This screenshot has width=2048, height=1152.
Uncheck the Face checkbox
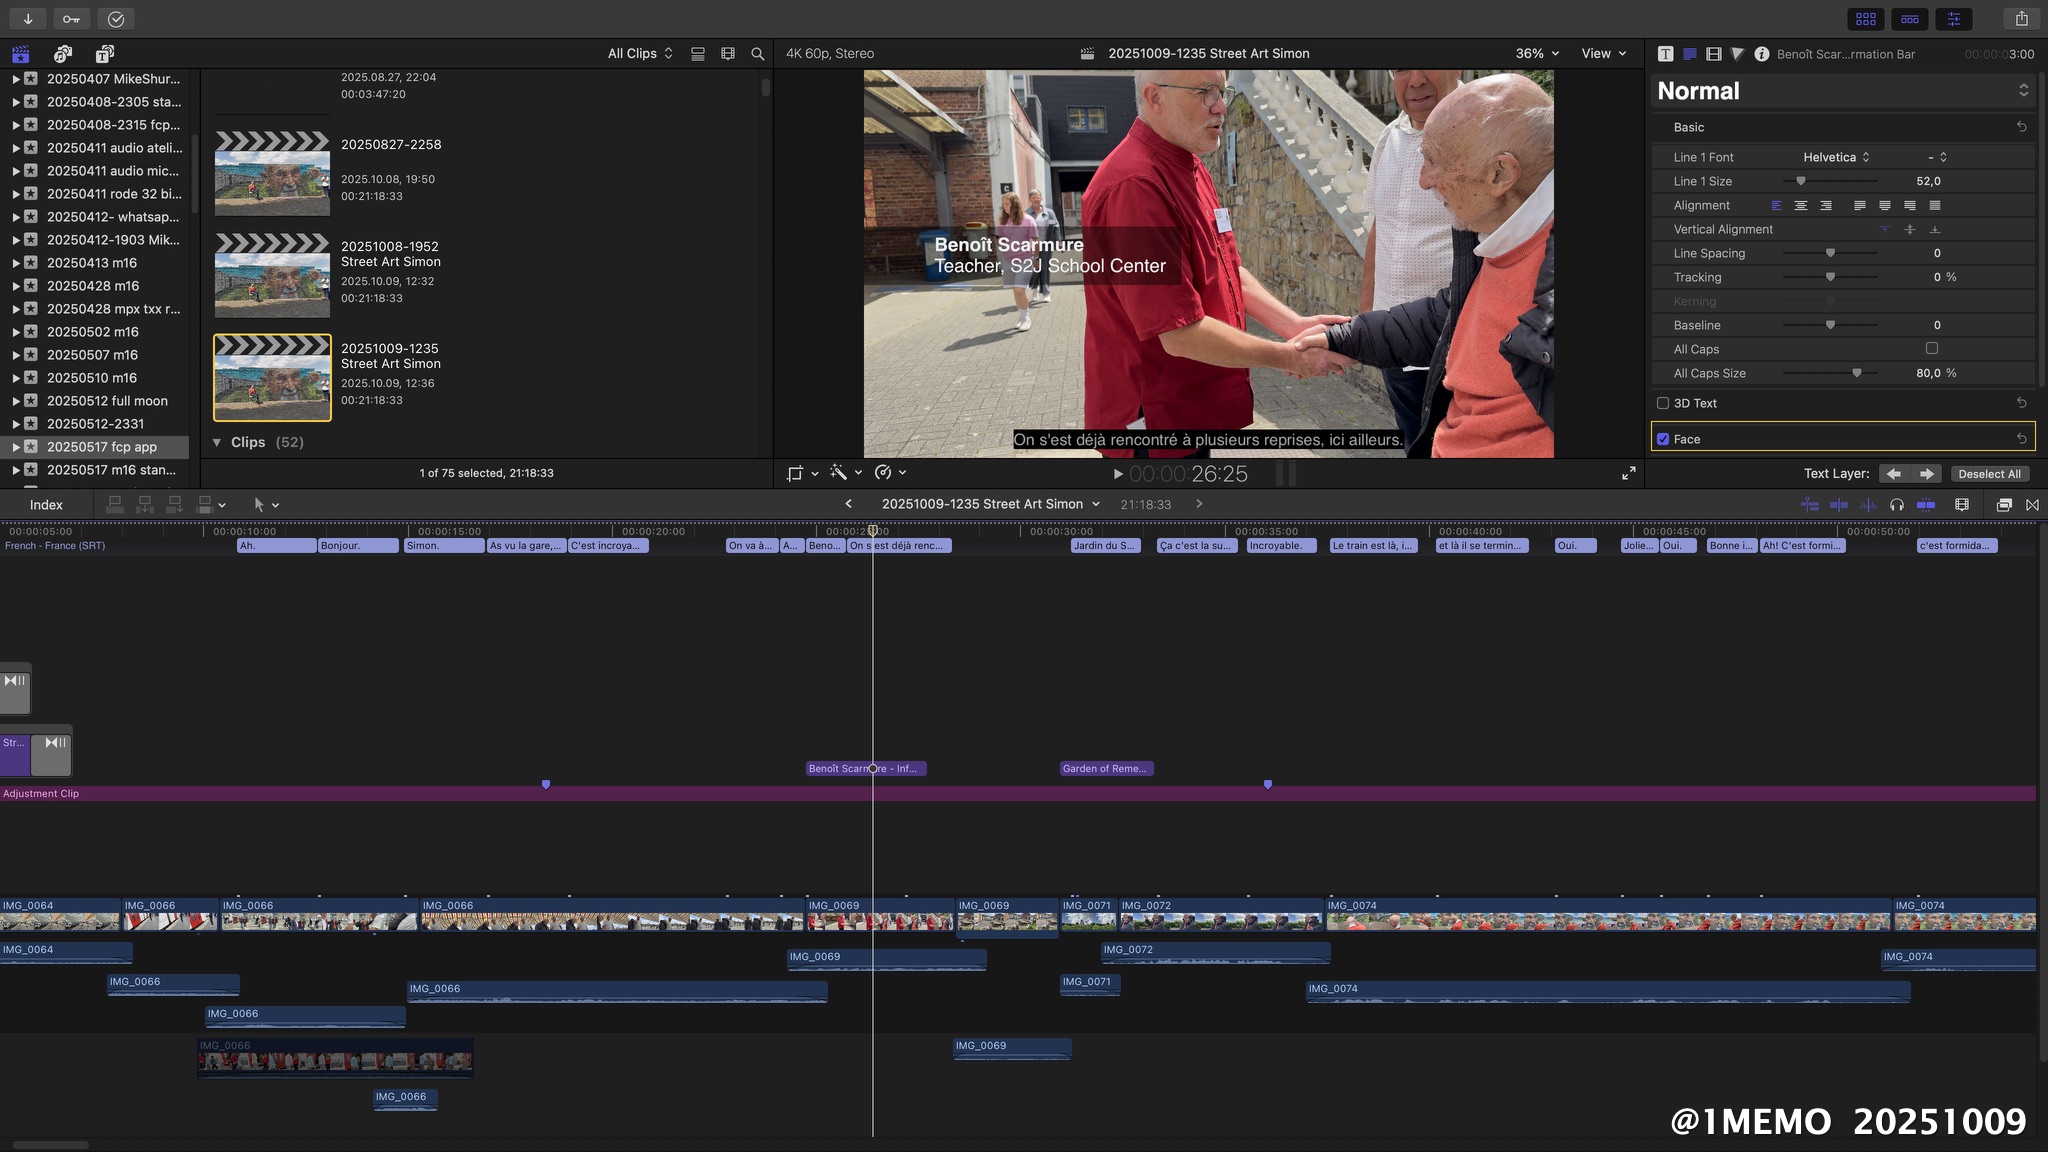[1663, 439]
